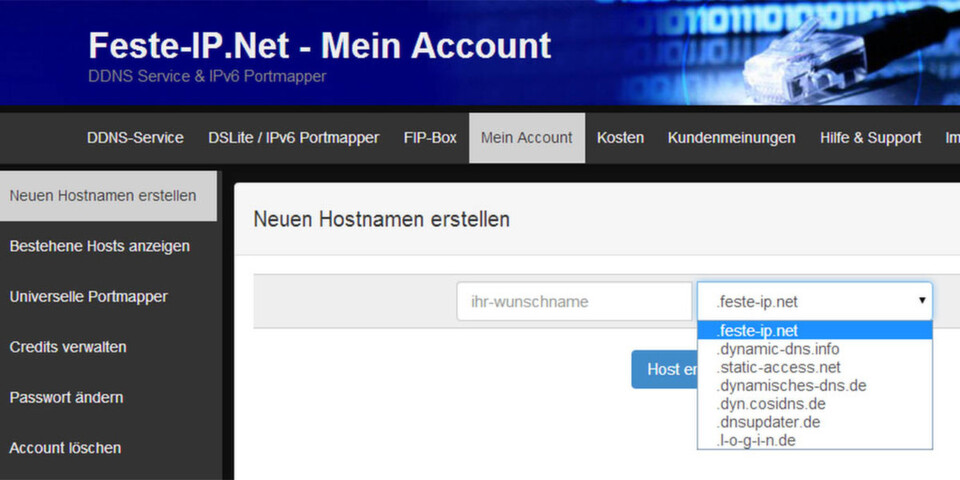Click the blue Host erstellen button

coord(664,369)
